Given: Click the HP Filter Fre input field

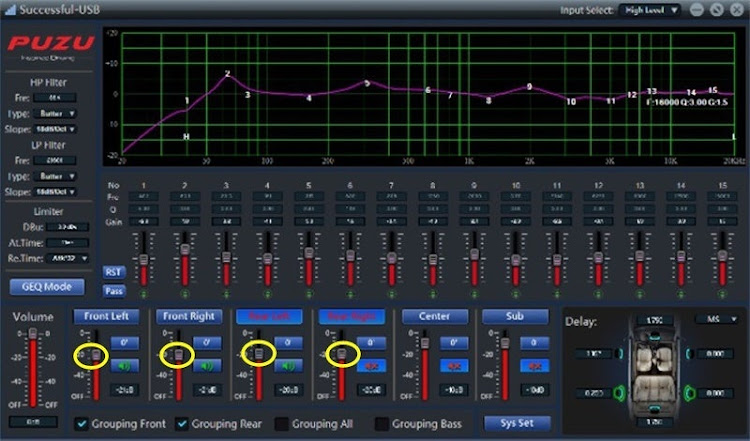Looking at the screenshot, I should (55, 98).
